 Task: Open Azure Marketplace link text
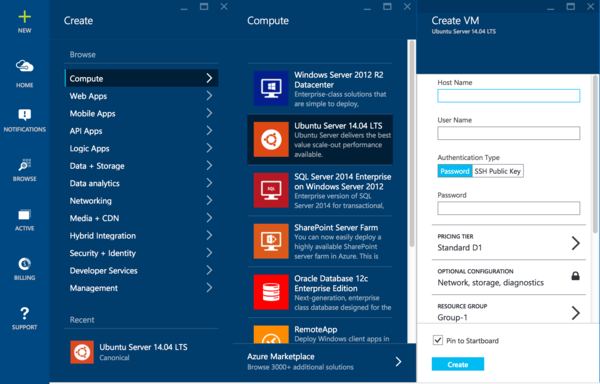pos(281,356)
